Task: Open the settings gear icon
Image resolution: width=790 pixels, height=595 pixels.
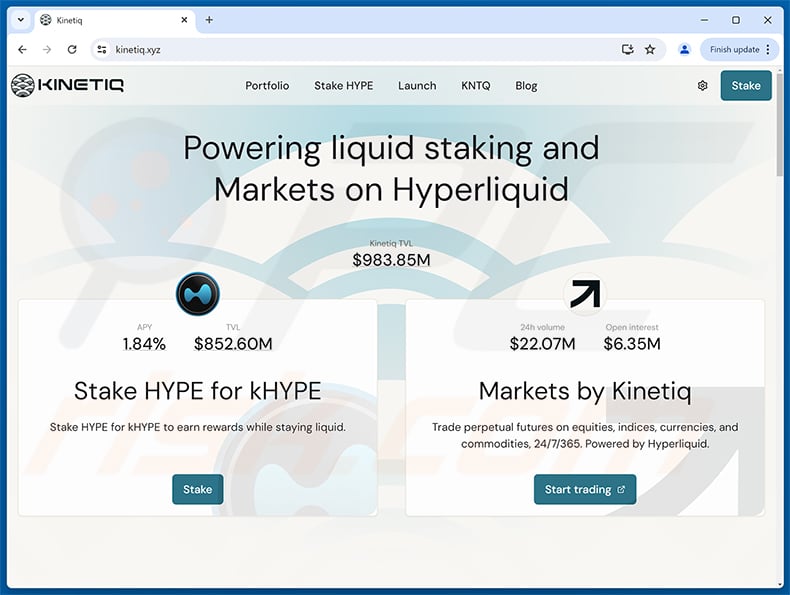Action: (x=702, y=86)
